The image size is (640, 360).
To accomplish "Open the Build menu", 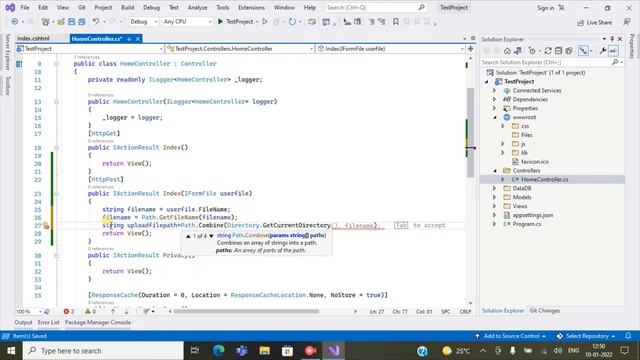I will click(127, 7).
